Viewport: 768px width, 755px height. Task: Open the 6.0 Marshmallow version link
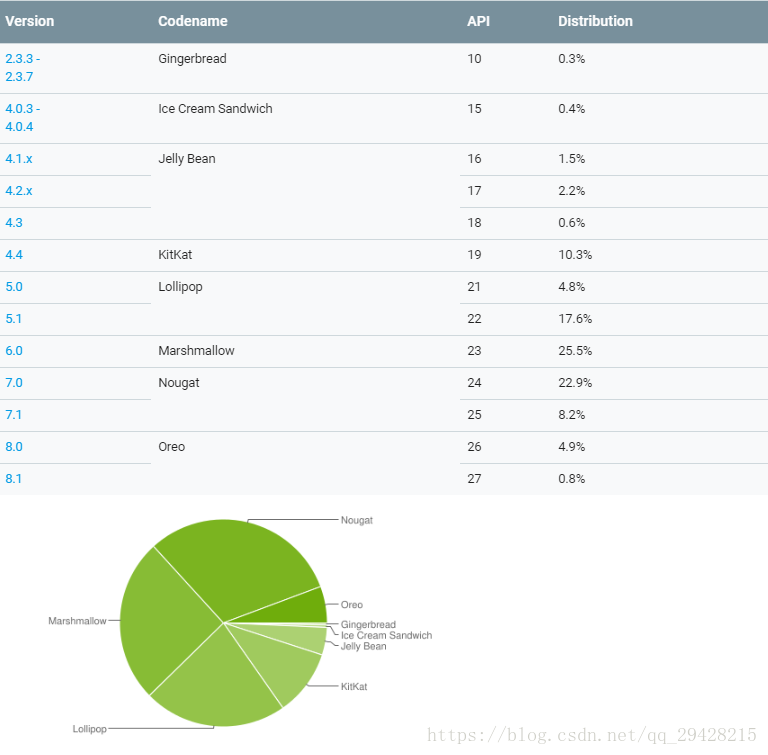pyautogui.click(x=14, y=351)
